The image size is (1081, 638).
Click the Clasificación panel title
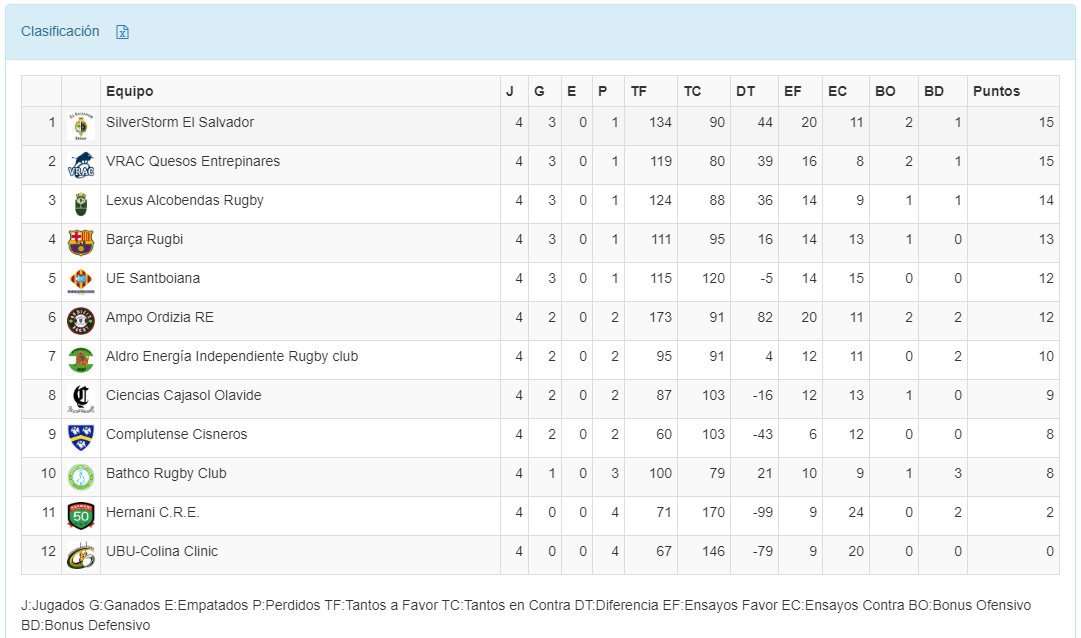pos(60,32)
